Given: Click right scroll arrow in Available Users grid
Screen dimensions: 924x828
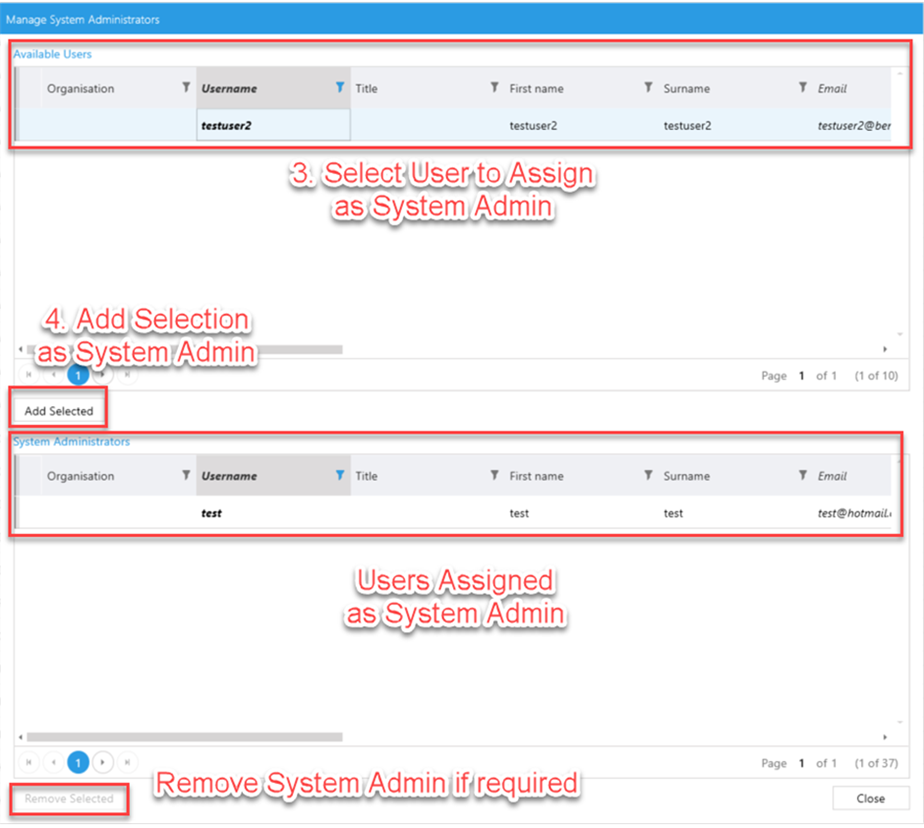Looking at the screenshot, I should (x=885, y=349).
